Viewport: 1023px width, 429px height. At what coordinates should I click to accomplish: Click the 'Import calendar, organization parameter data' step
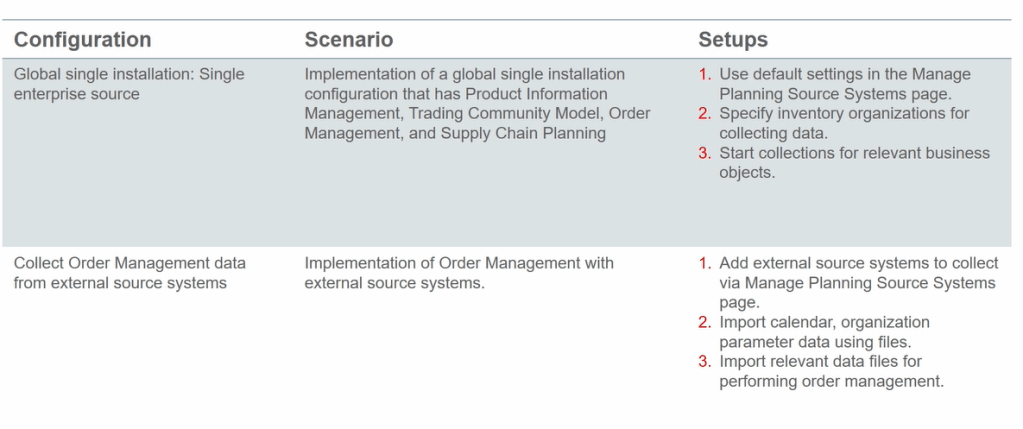pyautogui.click(x=825, y=331)
